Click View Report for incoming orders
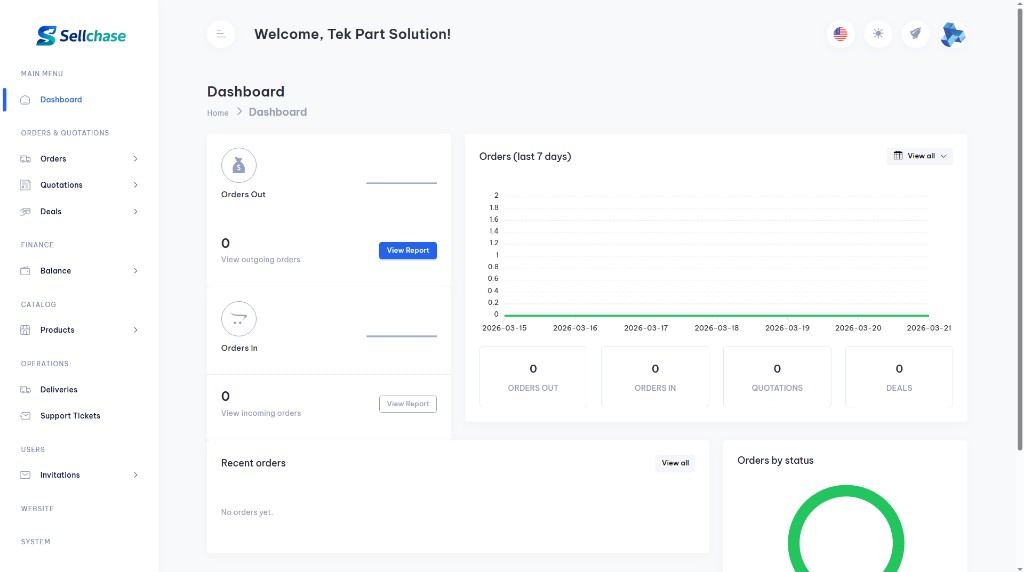Viewport: 1024px width, 572px height. [408, 404]
